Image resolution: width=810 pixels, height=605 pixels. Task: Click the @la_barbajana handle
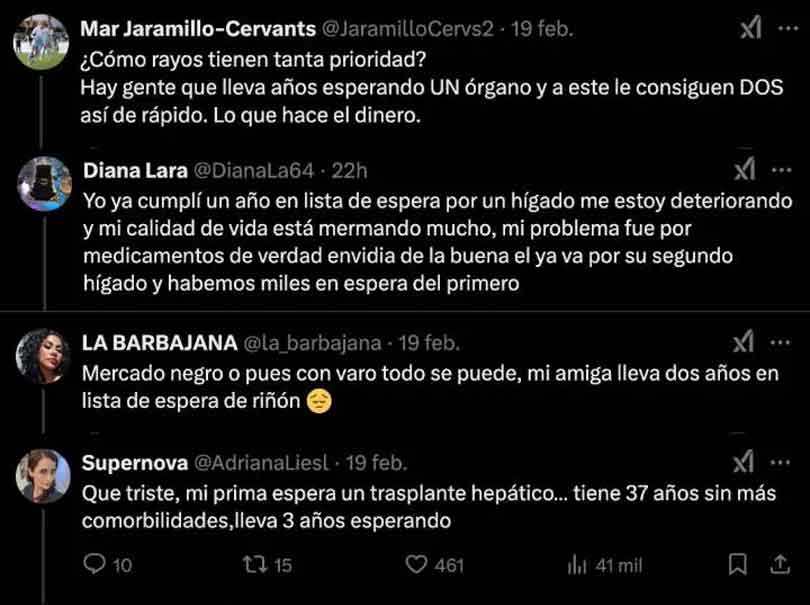(311, 342)
